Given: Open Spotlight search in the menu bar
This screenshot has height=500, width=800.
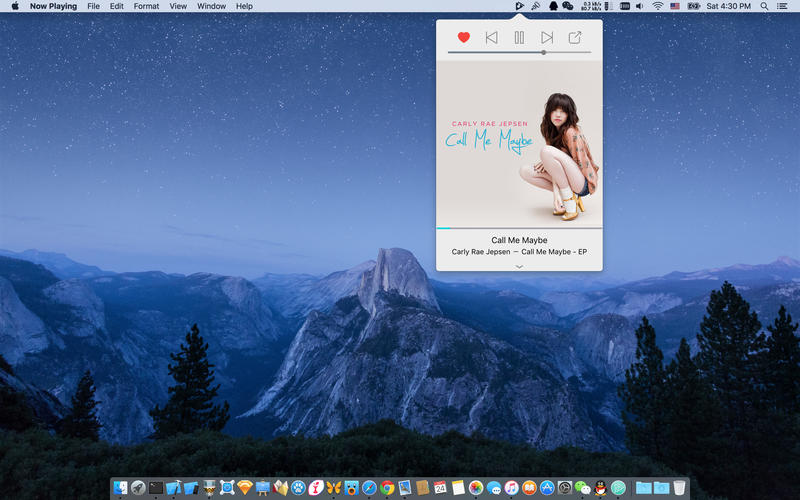Looking at the screenshot, I should [x=764, y=6].
